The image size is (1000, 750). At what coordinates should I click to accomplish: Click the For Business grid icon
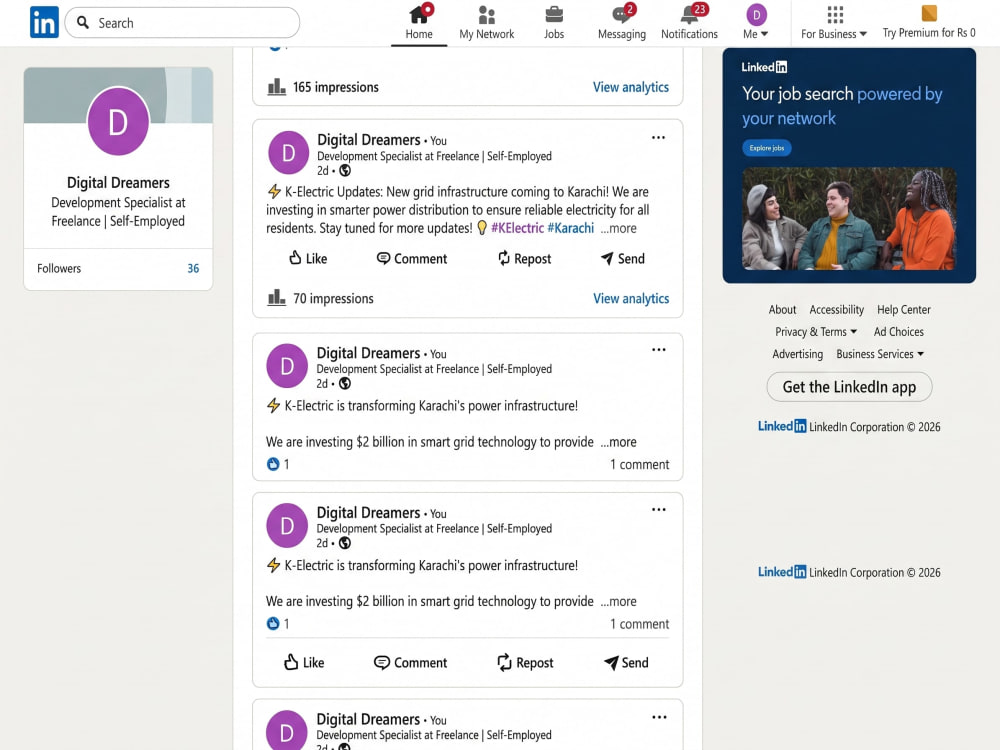click(x=835, y=15)
